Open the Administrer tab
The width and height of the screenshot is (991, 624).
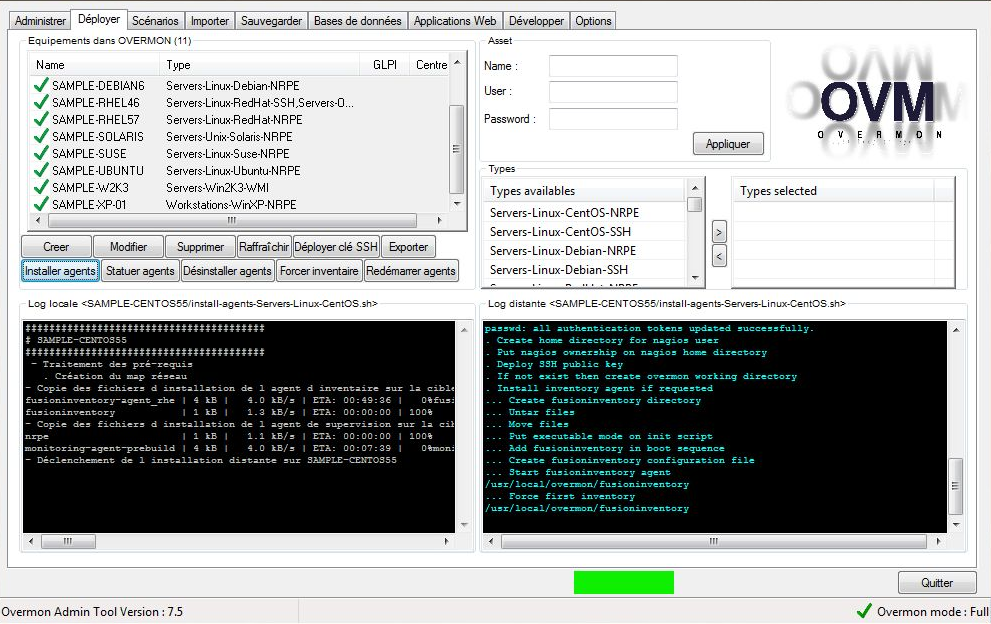point(40,20)
